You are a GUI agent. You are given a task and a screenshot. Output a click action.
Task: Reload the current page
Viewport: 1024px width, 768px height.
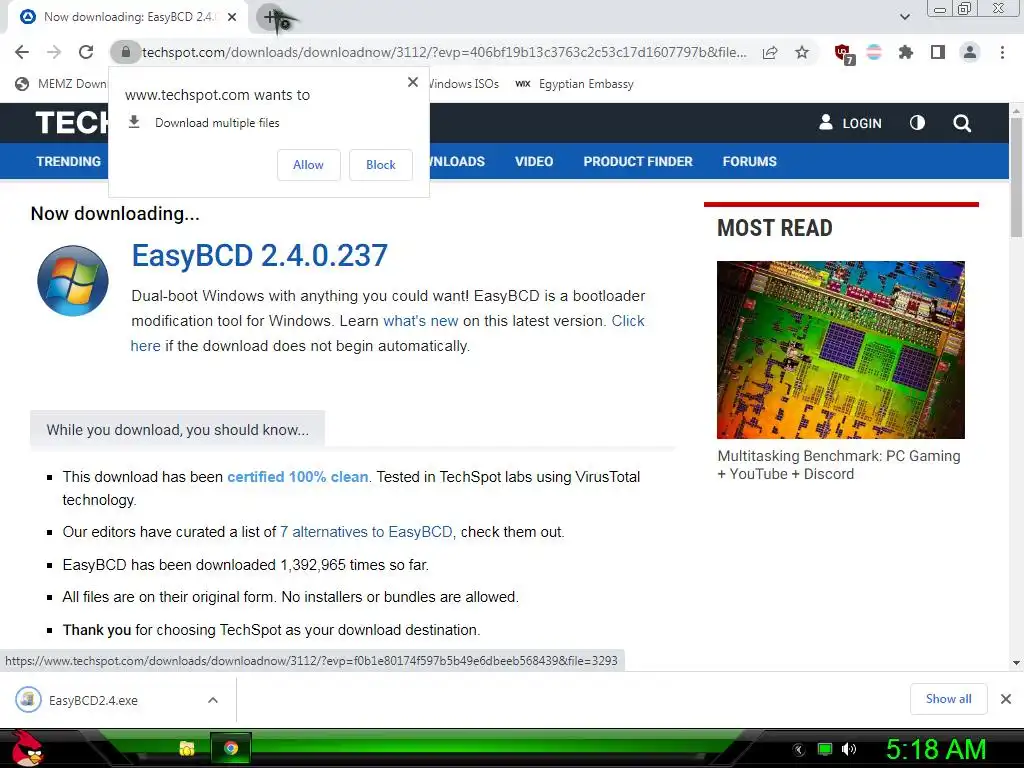[x=86, y=52]
